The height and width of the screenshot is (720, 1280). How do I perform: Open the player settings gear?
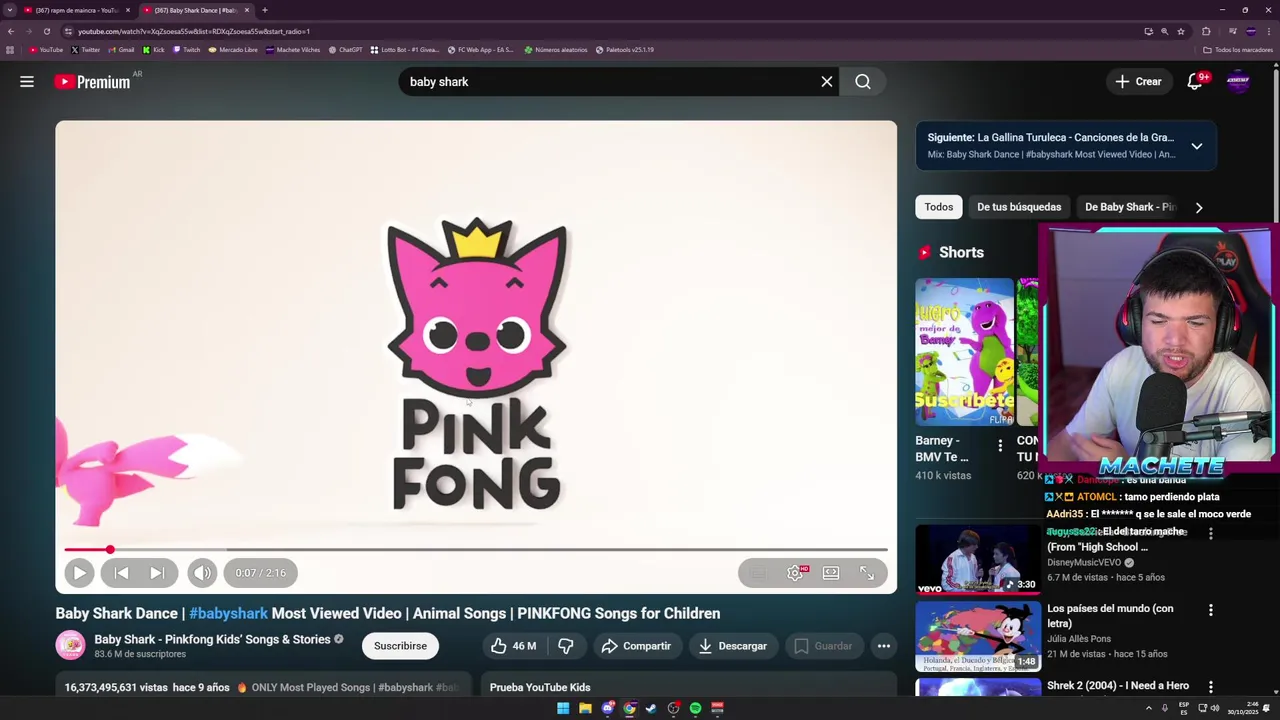tap(795, 573)
